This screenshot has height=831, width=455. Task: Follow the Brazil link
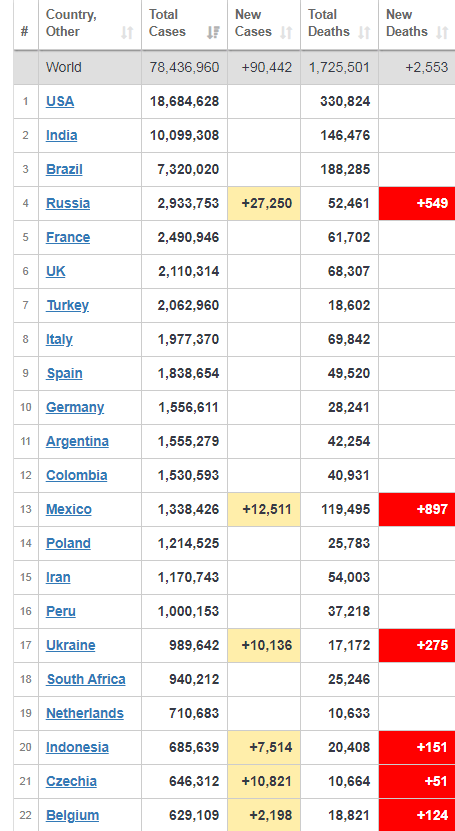pos(64,169)
